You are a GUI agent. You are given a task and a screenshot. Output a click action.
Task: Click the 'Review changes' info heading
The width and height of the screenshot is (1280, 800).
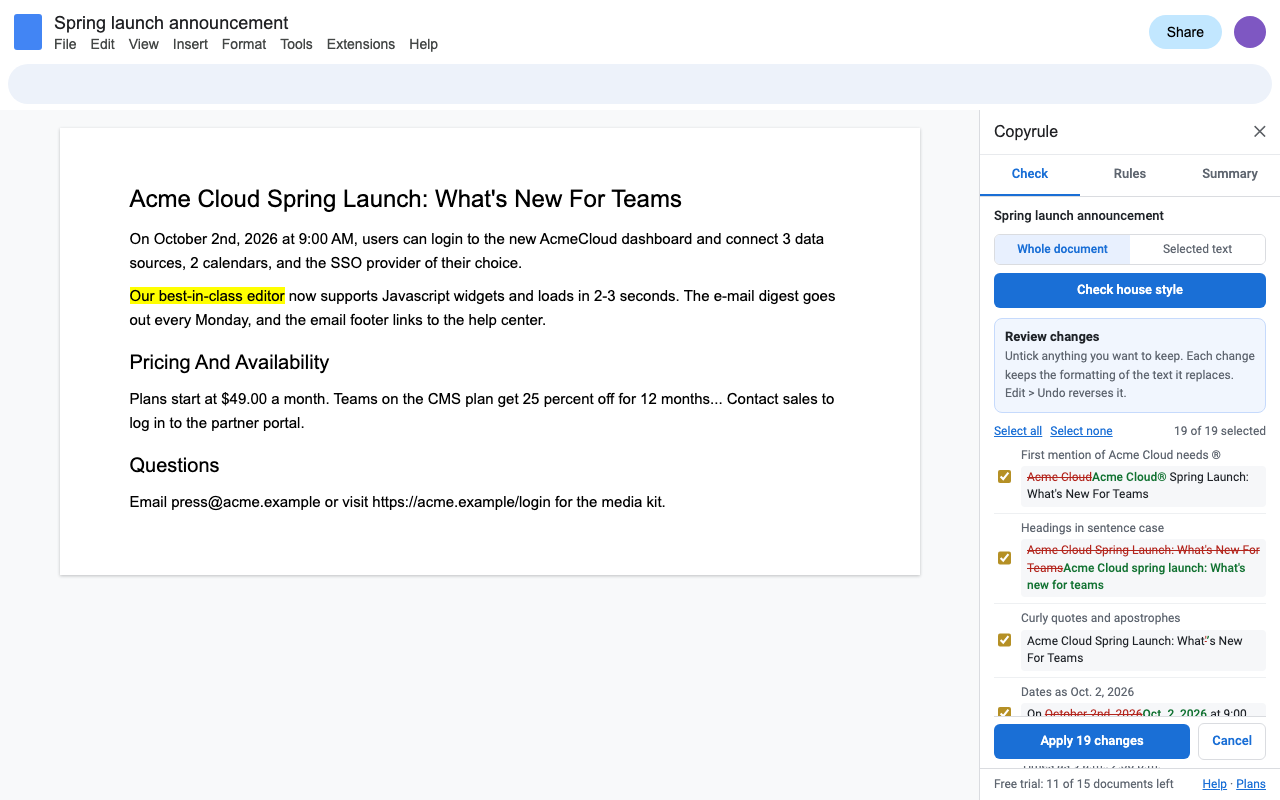click(1052, 337)
